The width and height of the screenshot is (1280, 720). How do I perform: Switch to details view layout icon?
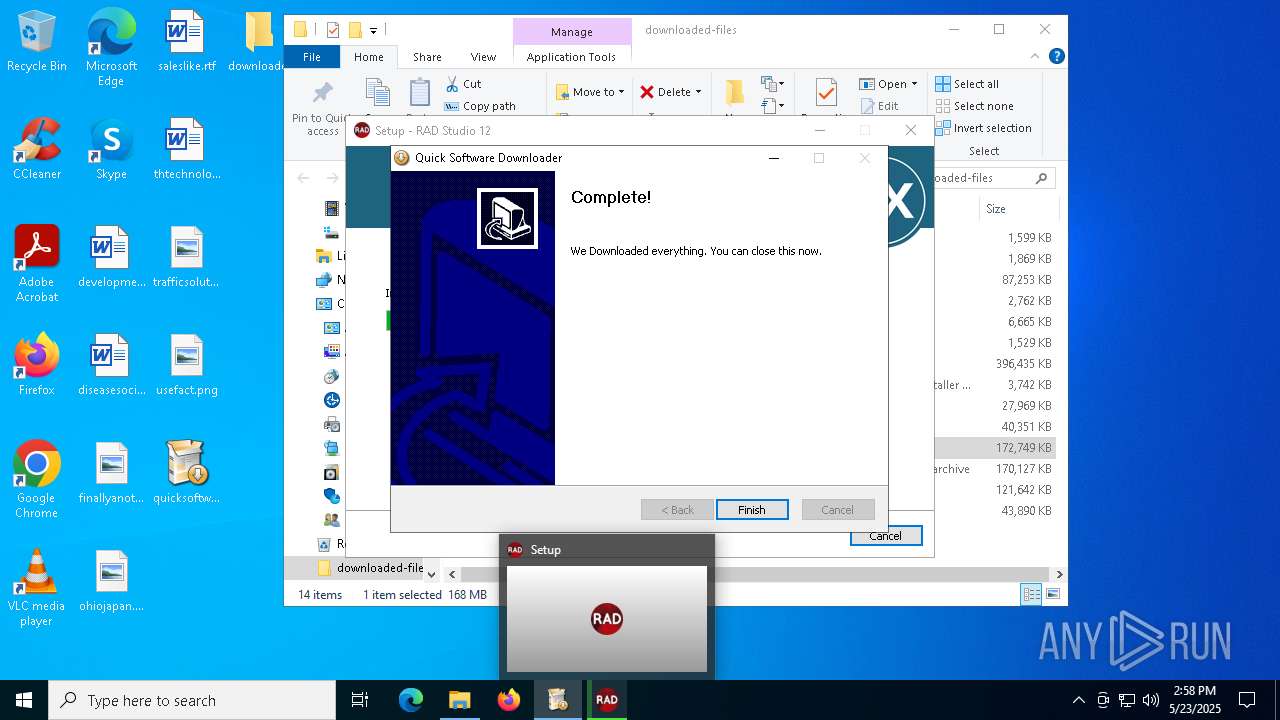(x=1031, y=594)
